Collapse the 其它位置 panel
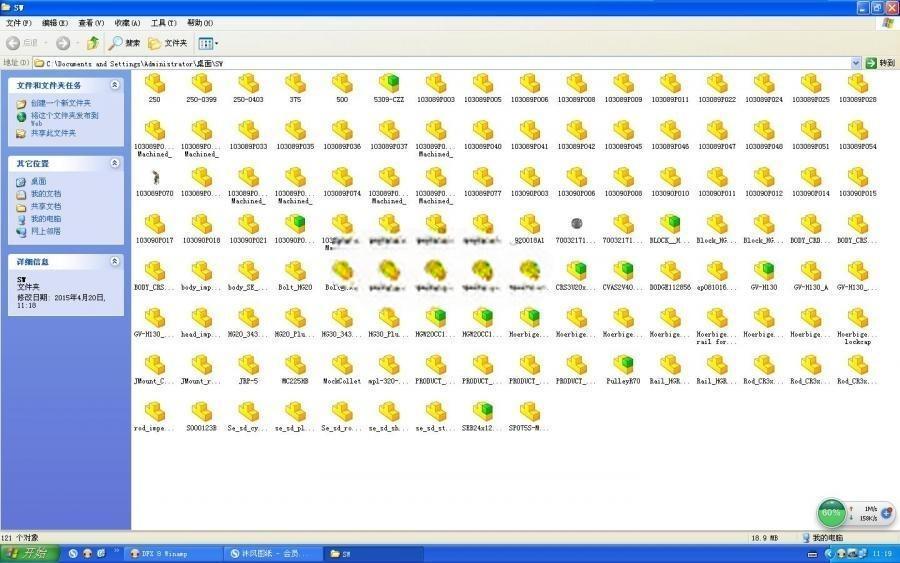This screenshot has height=563, width=900. click(x=115, y=164)
